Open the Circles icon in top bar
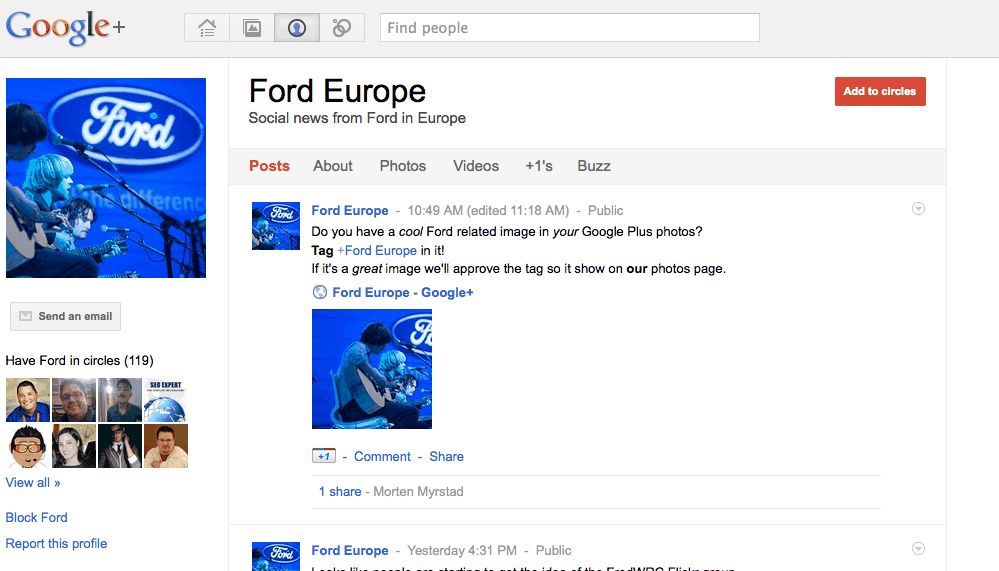Image resolution: width=999 pixels, height=571 pixels. point(342,28)
